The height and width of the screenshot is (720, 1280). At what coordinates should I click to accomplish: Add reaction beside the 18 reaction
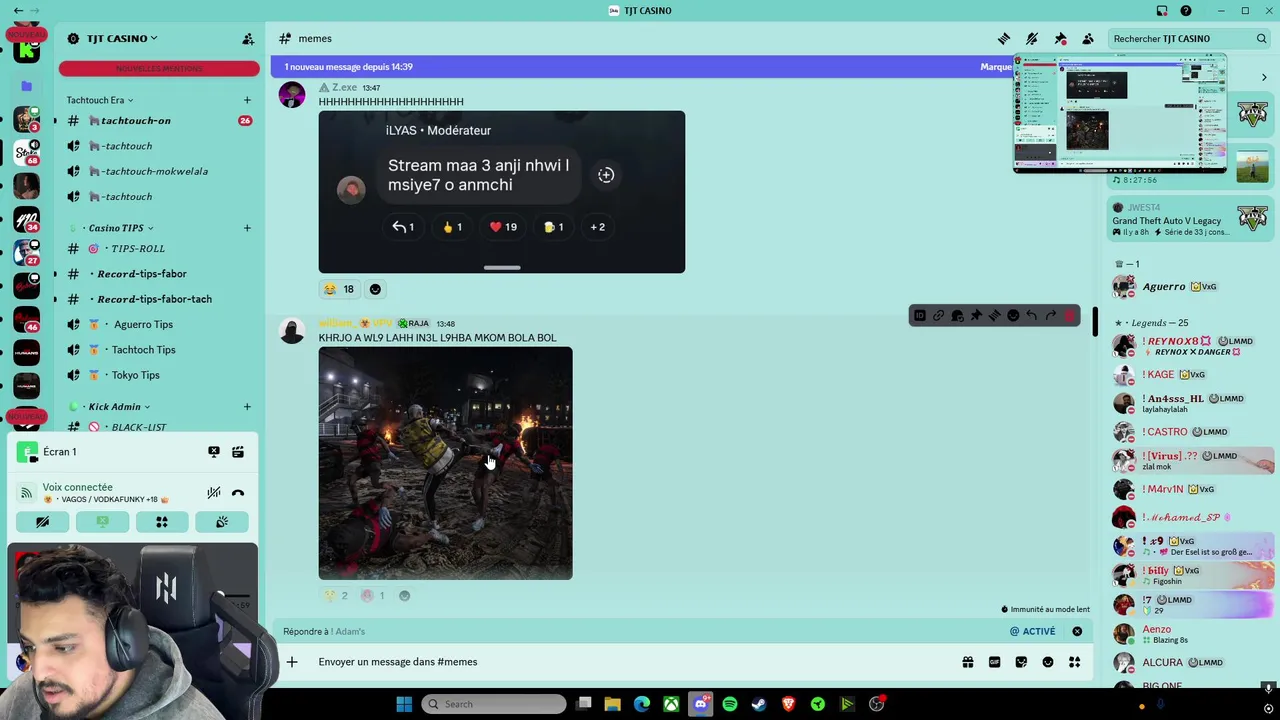(x=375, y=289)
